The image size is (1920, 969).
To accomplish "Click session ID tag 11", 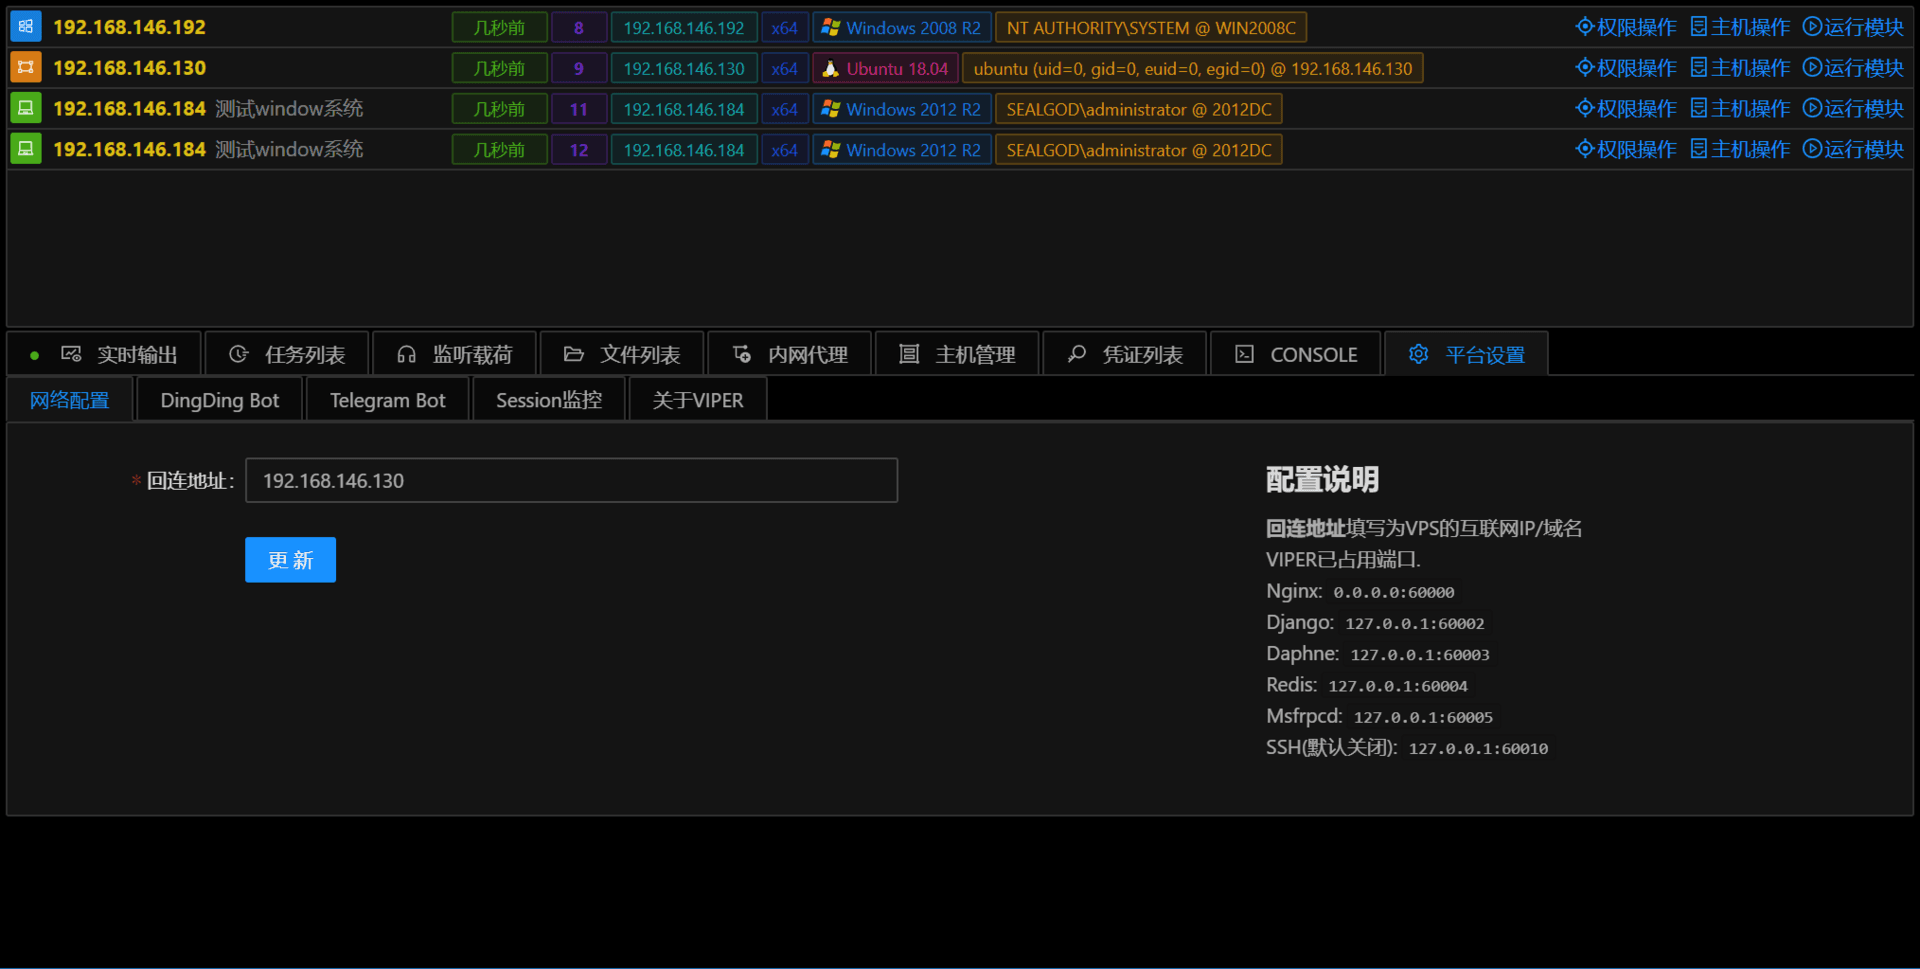I will (x=579, y=109).
